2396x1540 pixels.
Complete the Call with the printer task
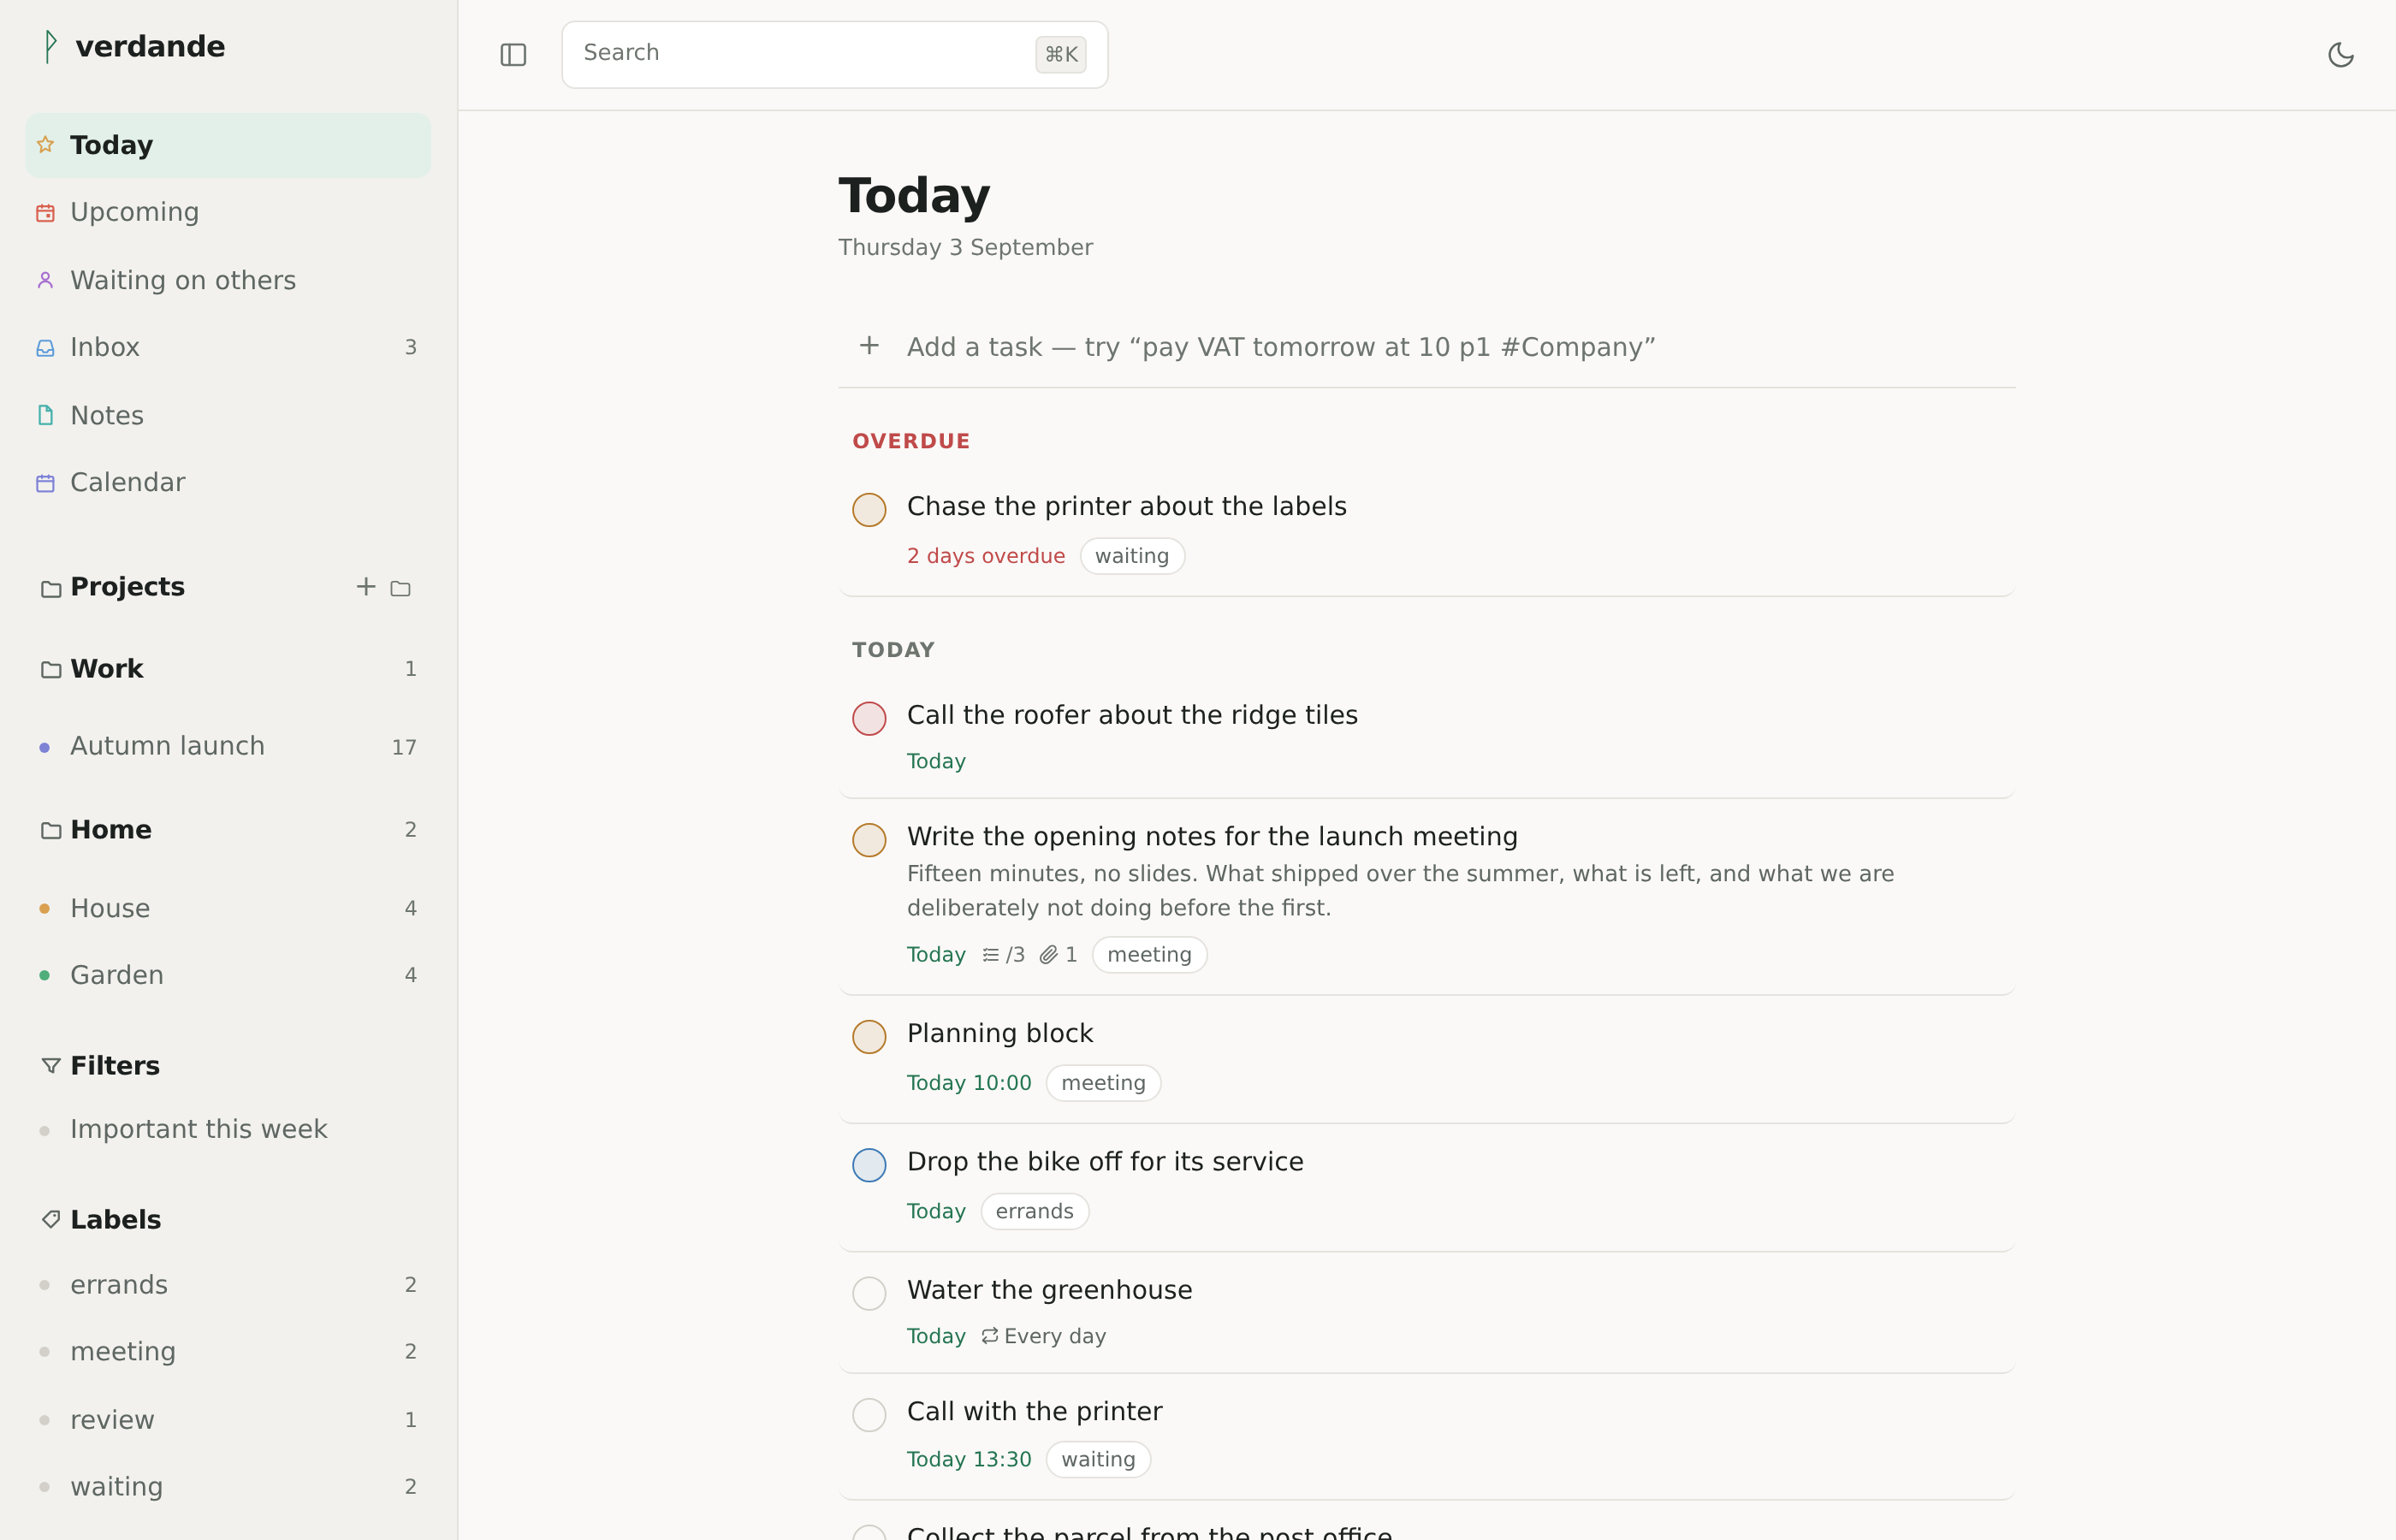(x=869, y=1415)
